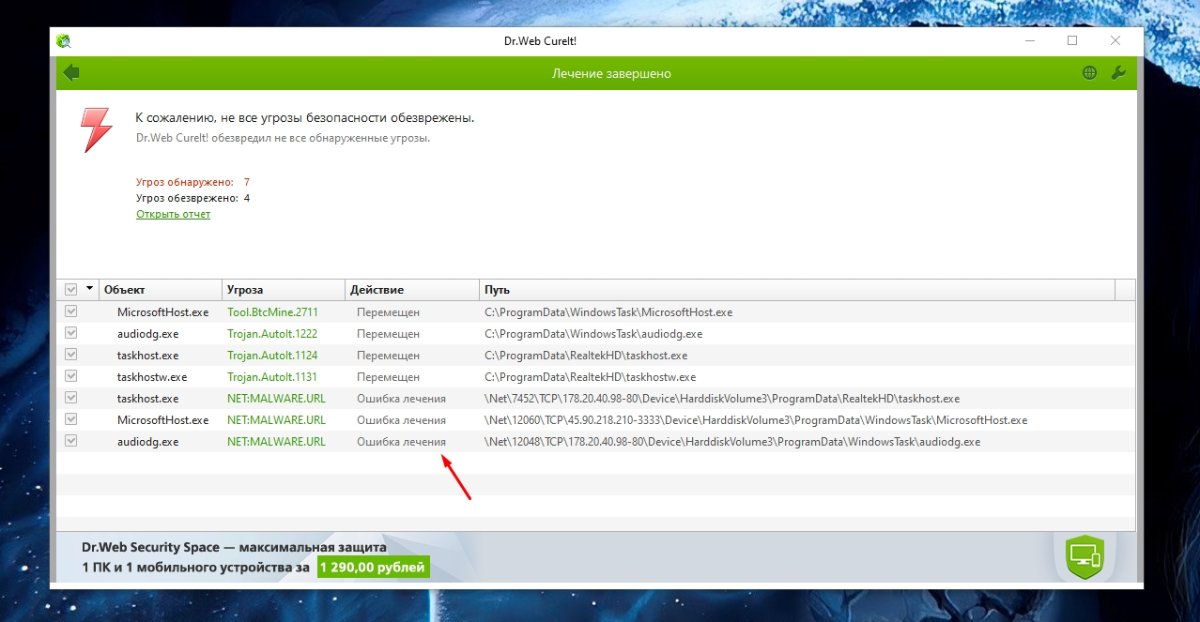Open NET:MALWARE.URL link in \Net\12060 row
The image size is (1200, 622).
276,420
